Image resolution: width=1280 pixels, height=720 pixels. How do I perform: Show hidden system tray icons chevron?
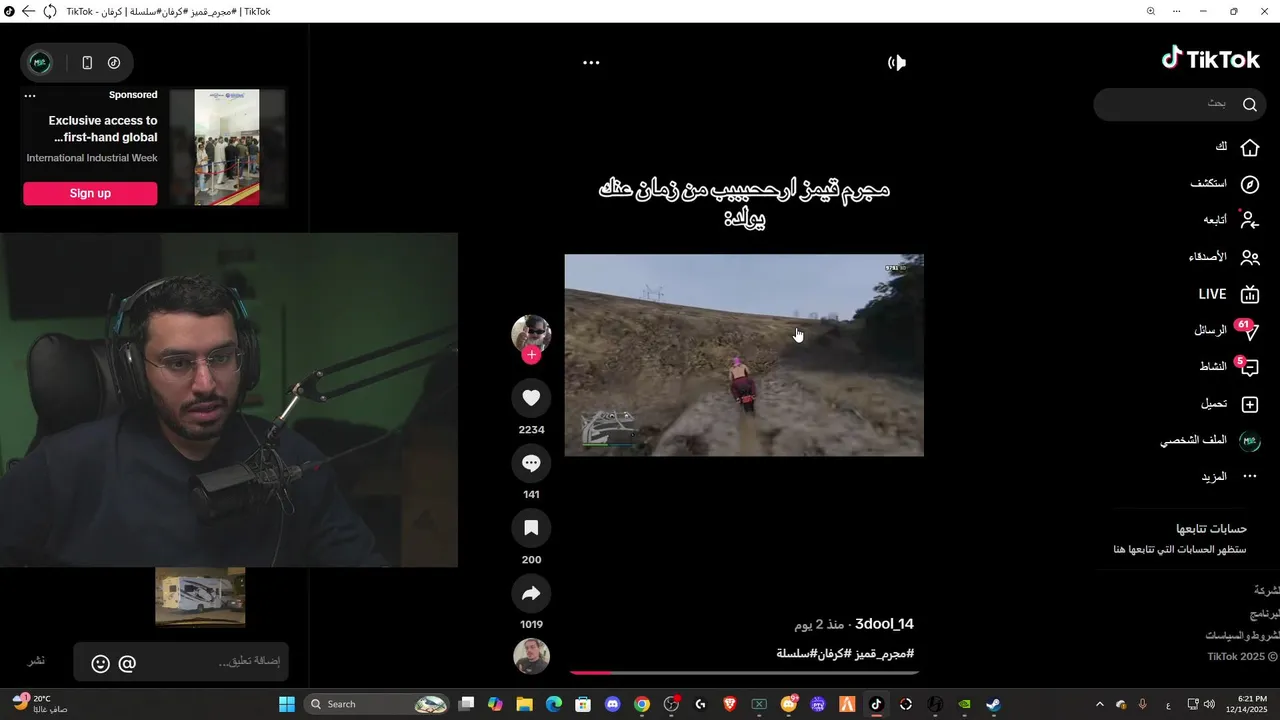coord(1100,704)
